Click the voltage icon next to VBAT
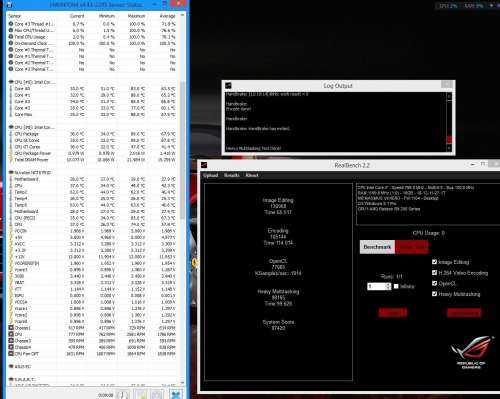 (11, 283)
